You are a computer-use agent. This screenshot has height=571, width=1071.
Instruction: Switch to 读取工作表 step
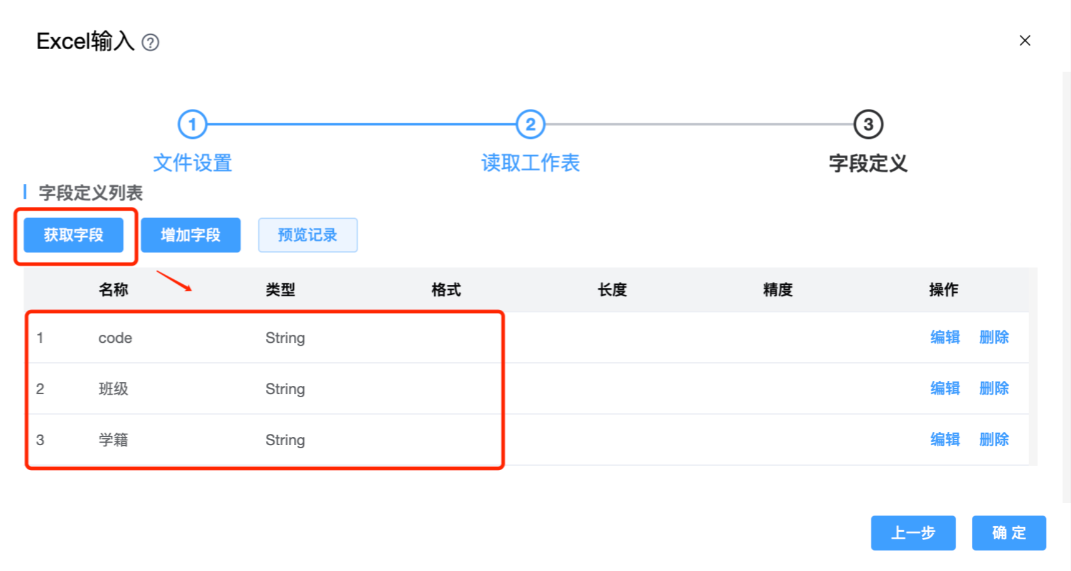click(x=530, y=163)
